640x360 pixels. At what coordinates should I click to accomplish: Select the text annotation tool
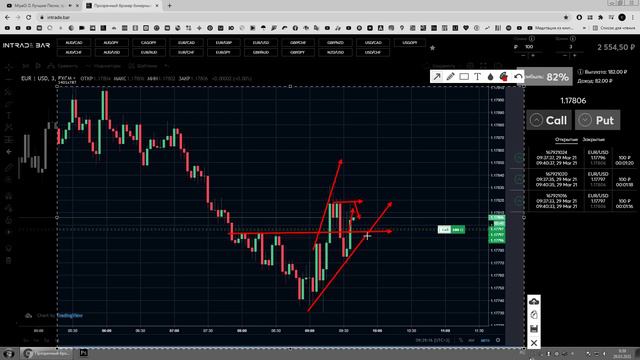coord(477,77)
